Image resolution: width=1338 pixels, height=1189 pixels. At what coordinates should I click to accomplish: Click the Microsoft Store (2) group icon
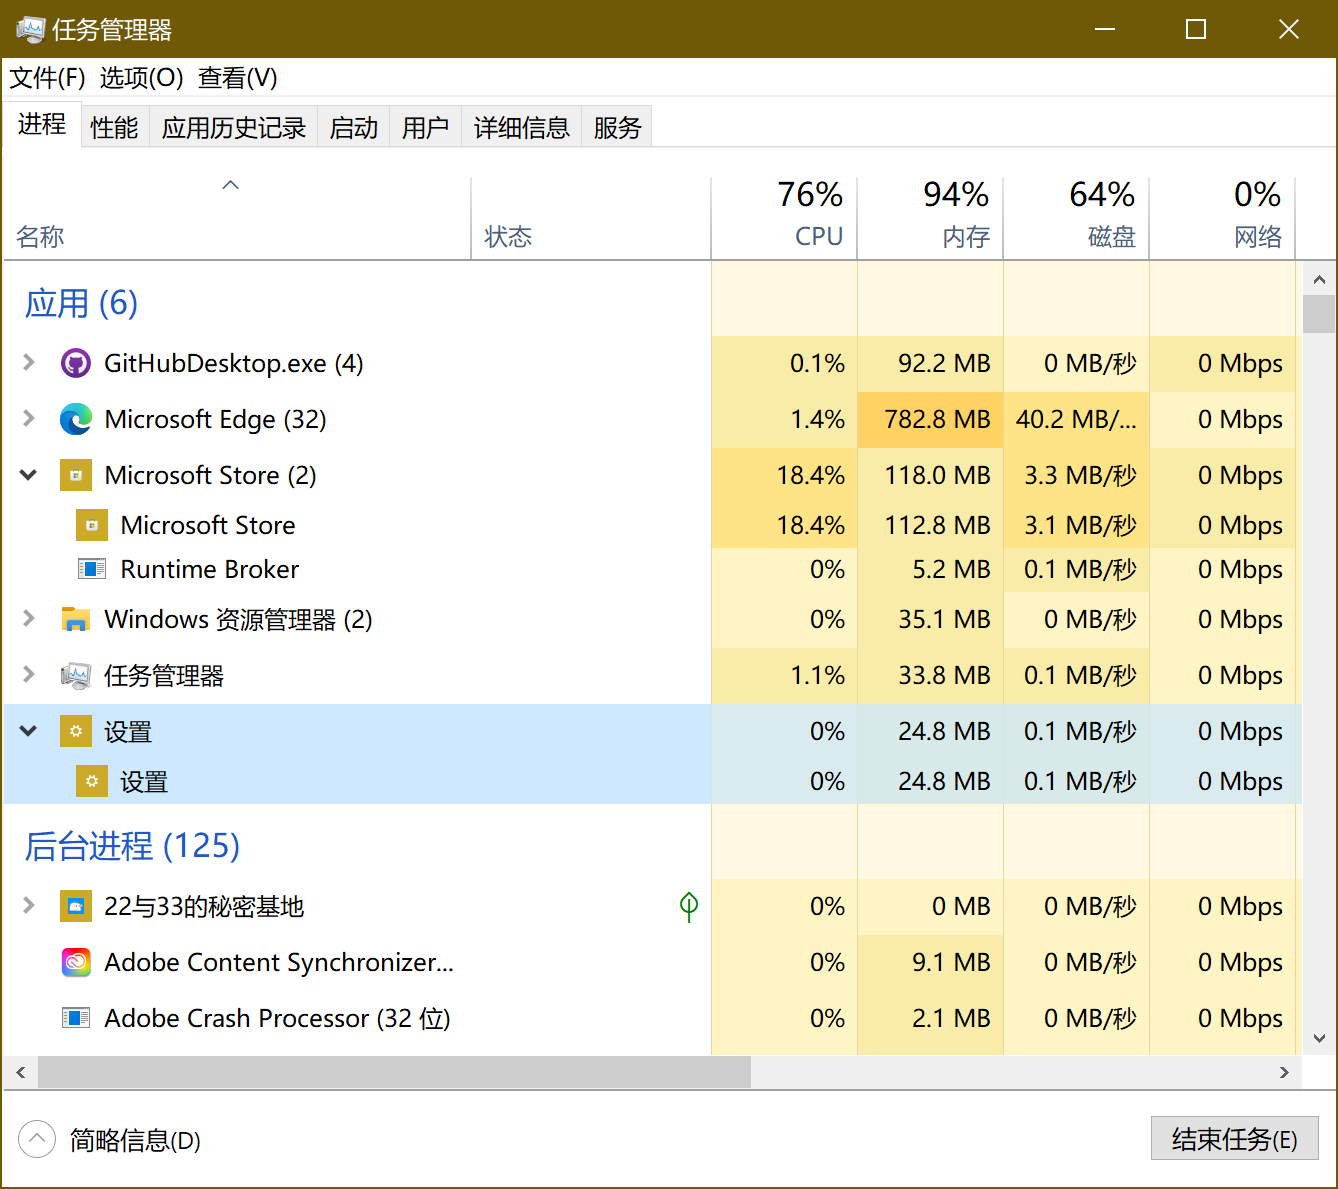click(76, 475)
